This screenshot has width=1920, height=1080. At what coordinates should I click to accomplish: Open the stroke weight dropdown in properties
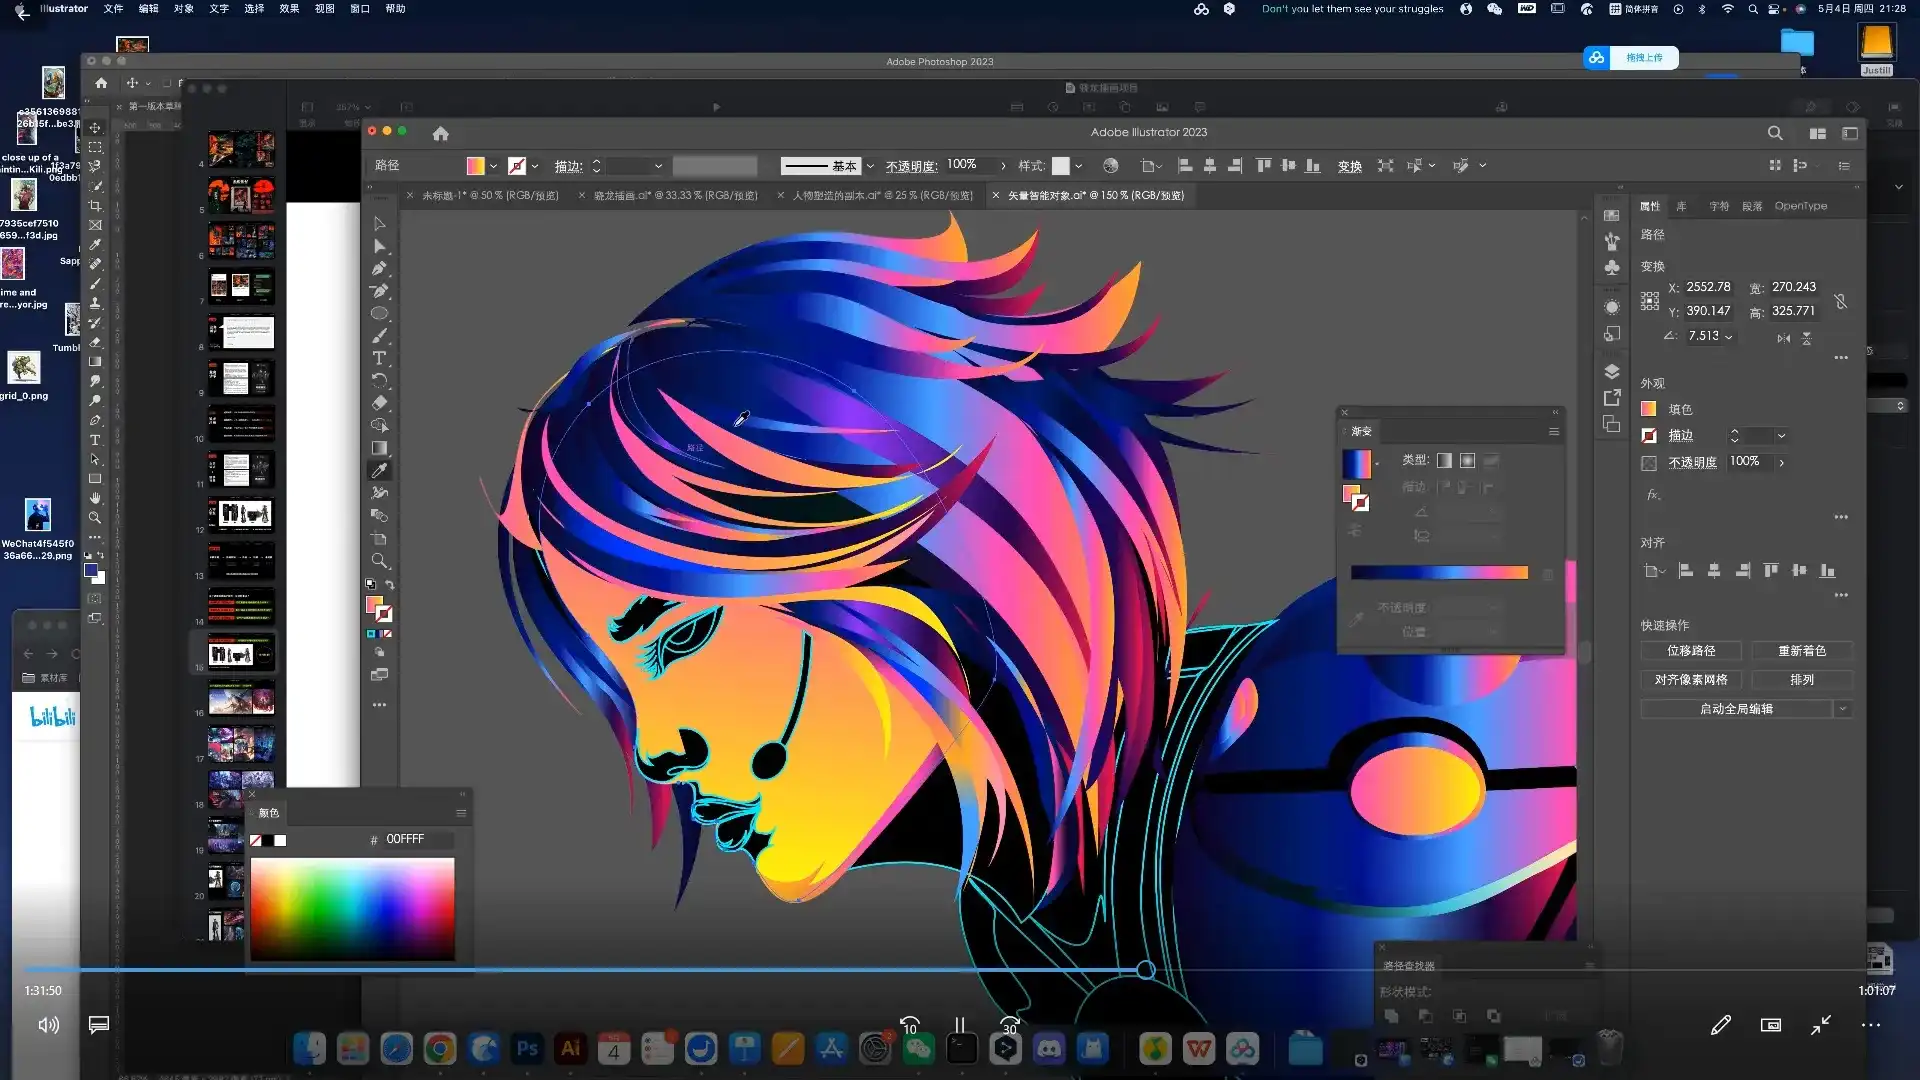coord(1781,436)
